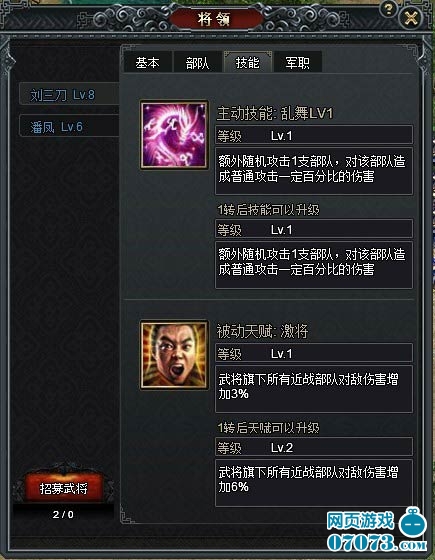Select general 刘三刀 Lv.8 from list
Viewport: 435px width, 560px height.
(x=69, y=94)
